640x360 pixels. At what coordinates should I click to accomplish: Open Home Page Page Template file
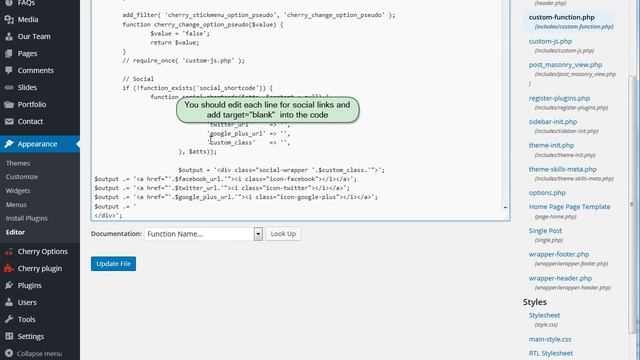tap(570, 207)
